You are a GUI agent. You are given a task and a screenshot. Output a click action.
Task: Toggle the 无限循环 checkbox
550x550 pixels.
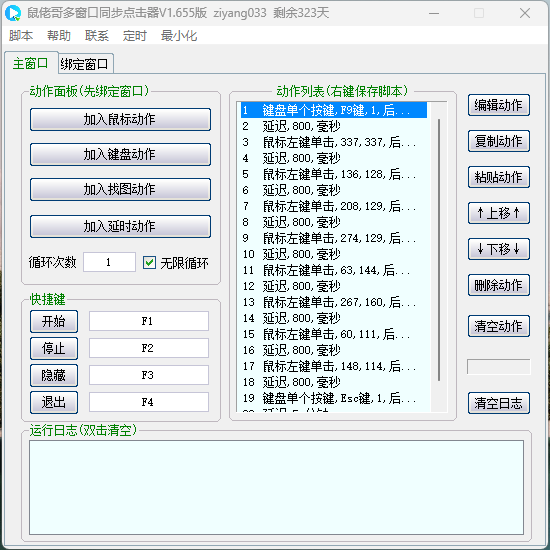[149, 262]
